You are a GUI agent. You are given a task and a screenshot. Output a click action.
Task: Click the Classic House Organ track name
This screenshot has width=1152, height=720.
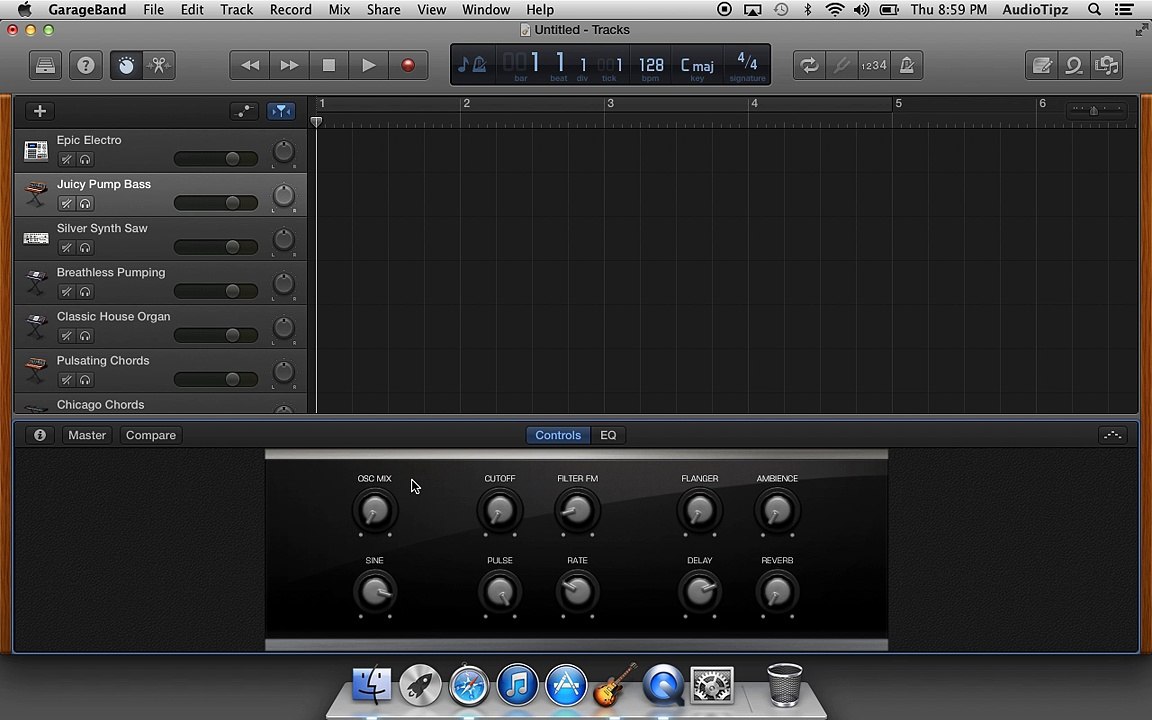tap(113, 317)
